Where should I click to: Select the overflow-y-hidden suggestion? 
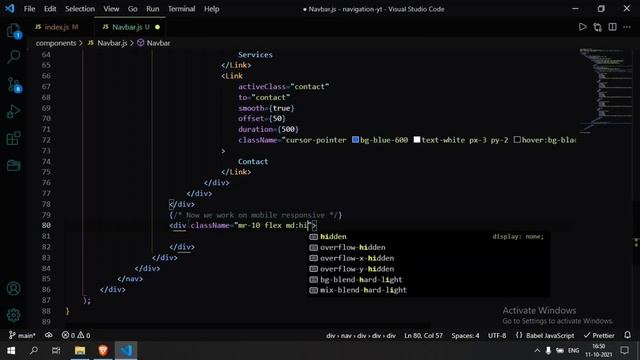pos(428,269)
